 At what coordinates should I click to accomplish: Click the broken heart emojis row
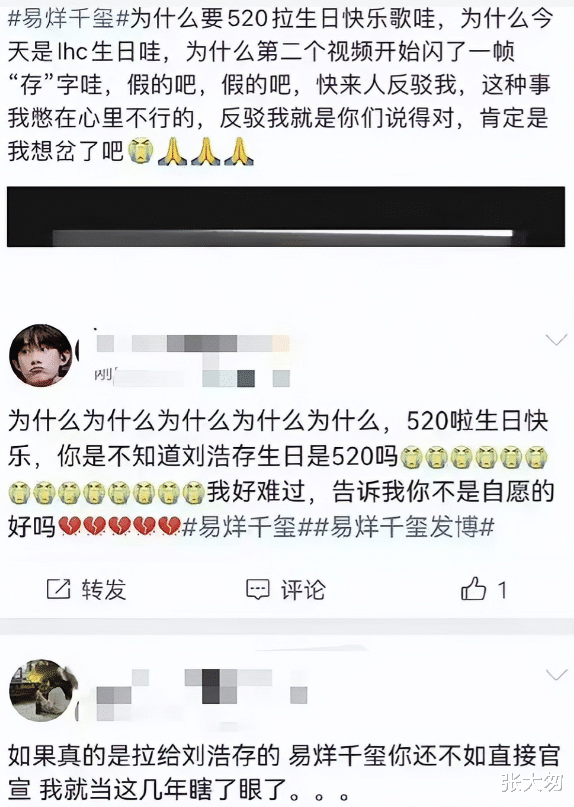pos(120,527)
